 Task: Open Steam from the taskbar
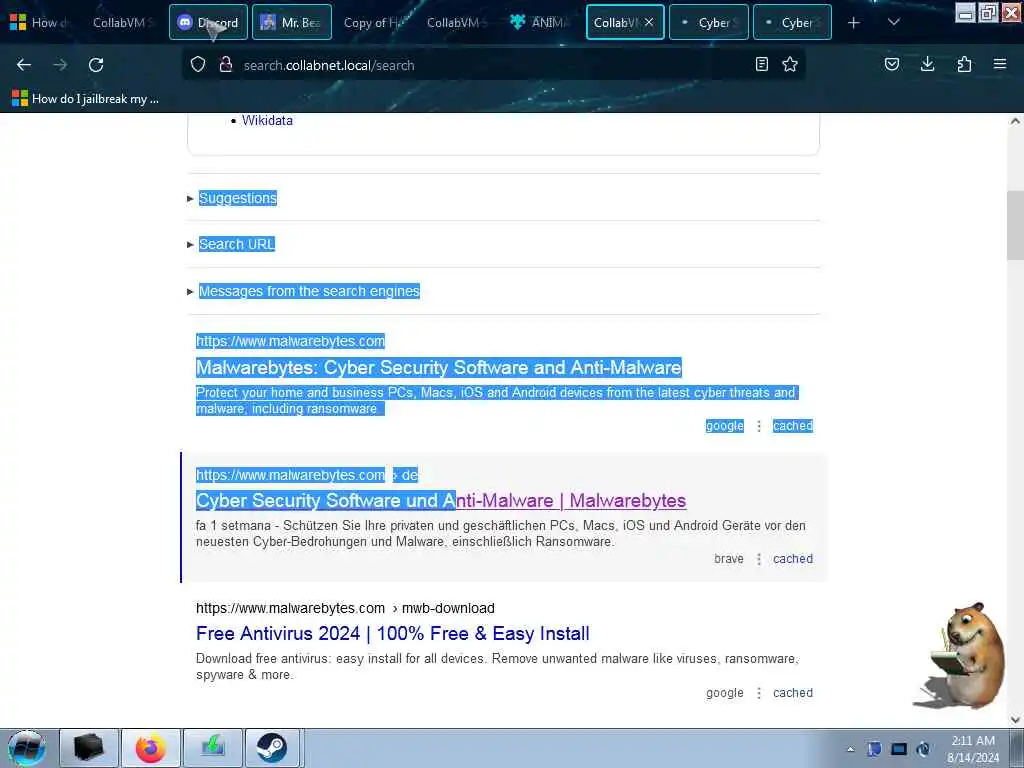click(x=272, y=748)
